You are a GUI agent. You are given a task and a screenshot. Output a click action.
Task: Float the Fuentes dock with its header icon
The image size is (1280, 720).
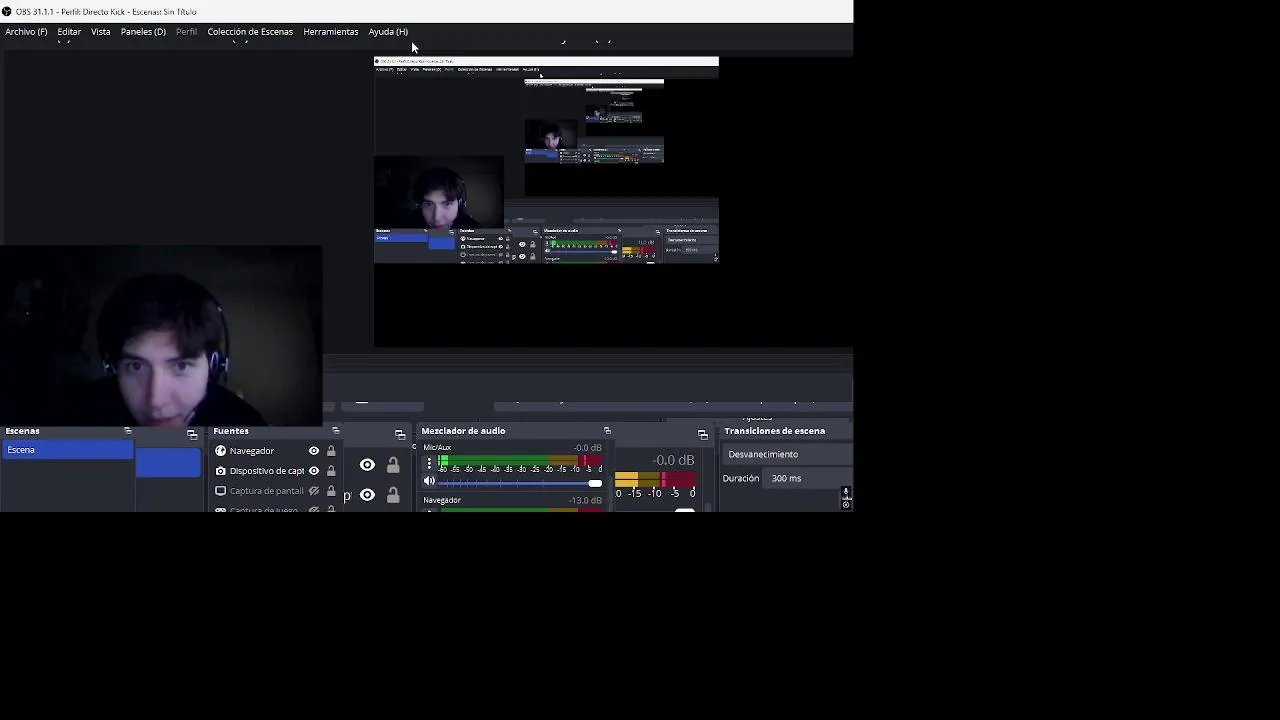pos(336,431)
